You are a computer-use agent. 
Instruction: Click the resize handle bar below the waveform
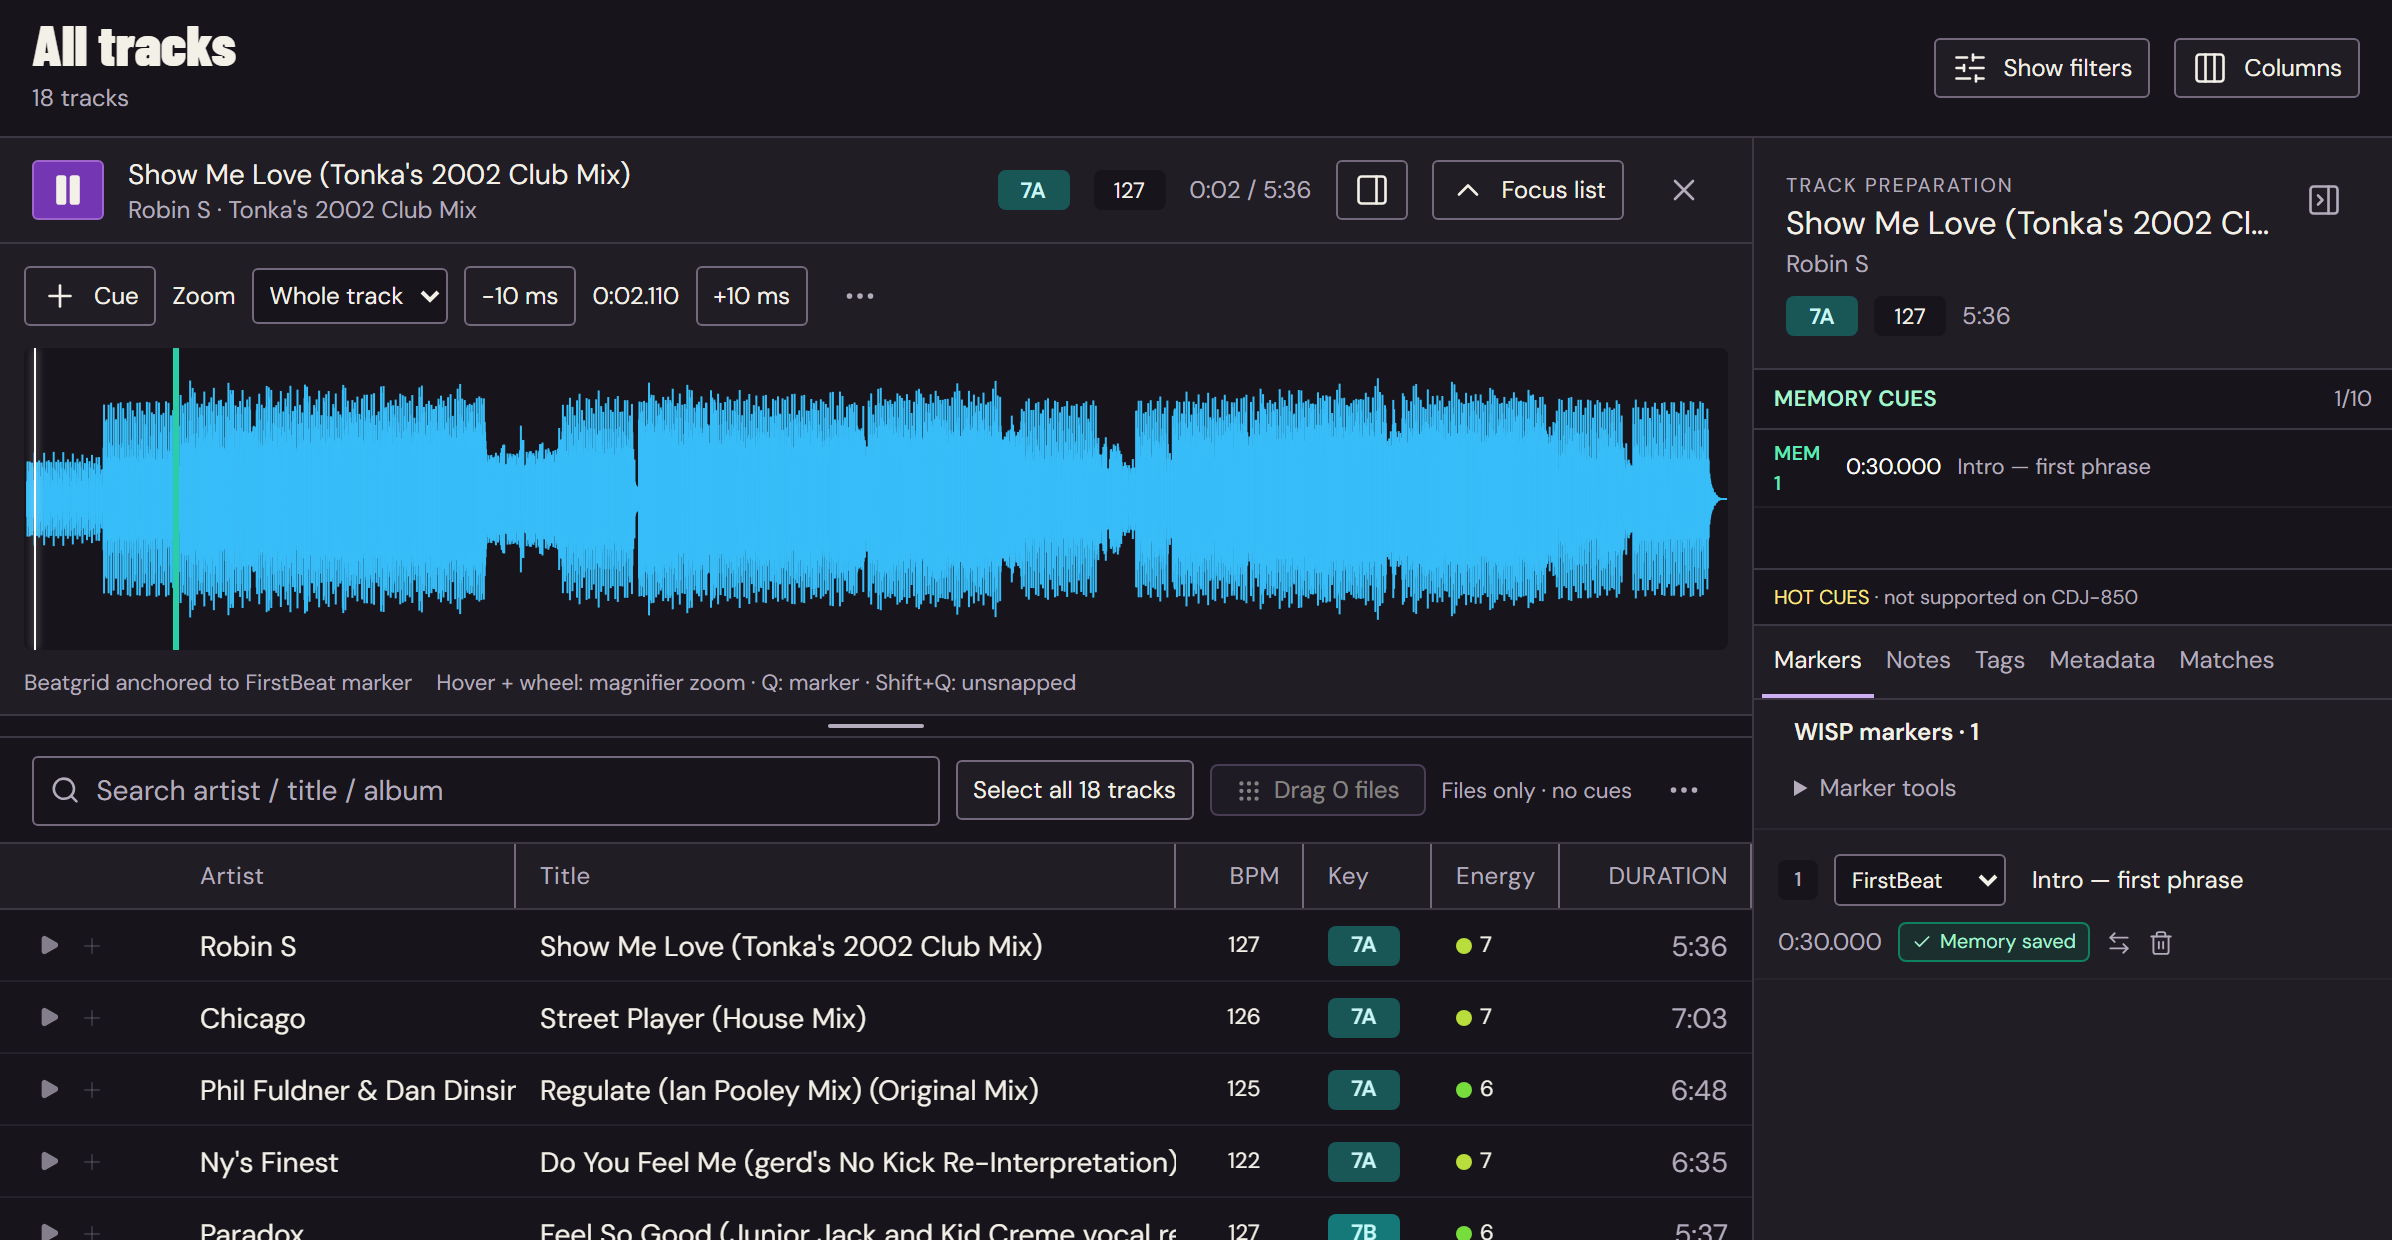pos(876,725)
